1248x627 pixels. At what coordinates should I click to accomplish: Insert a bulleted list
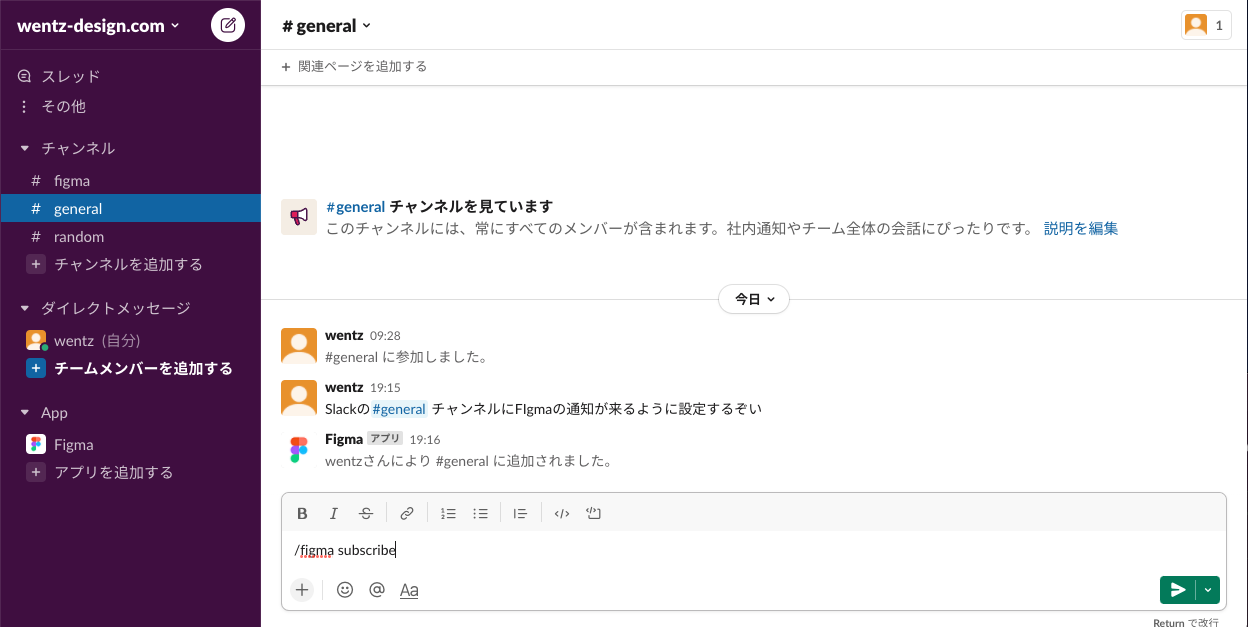pyautogui.click(x=480, y=514)
